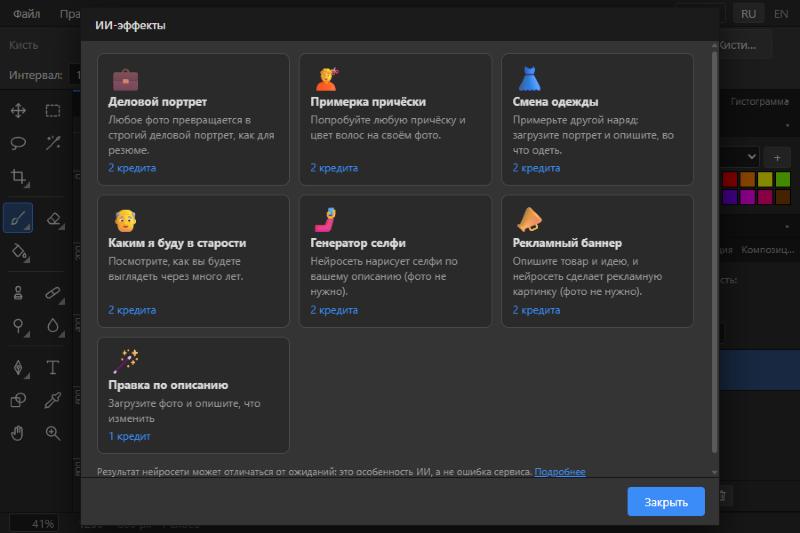800x533 pixels.
Task: Open the Деловой портрет effect card
Action: (193, 119)
